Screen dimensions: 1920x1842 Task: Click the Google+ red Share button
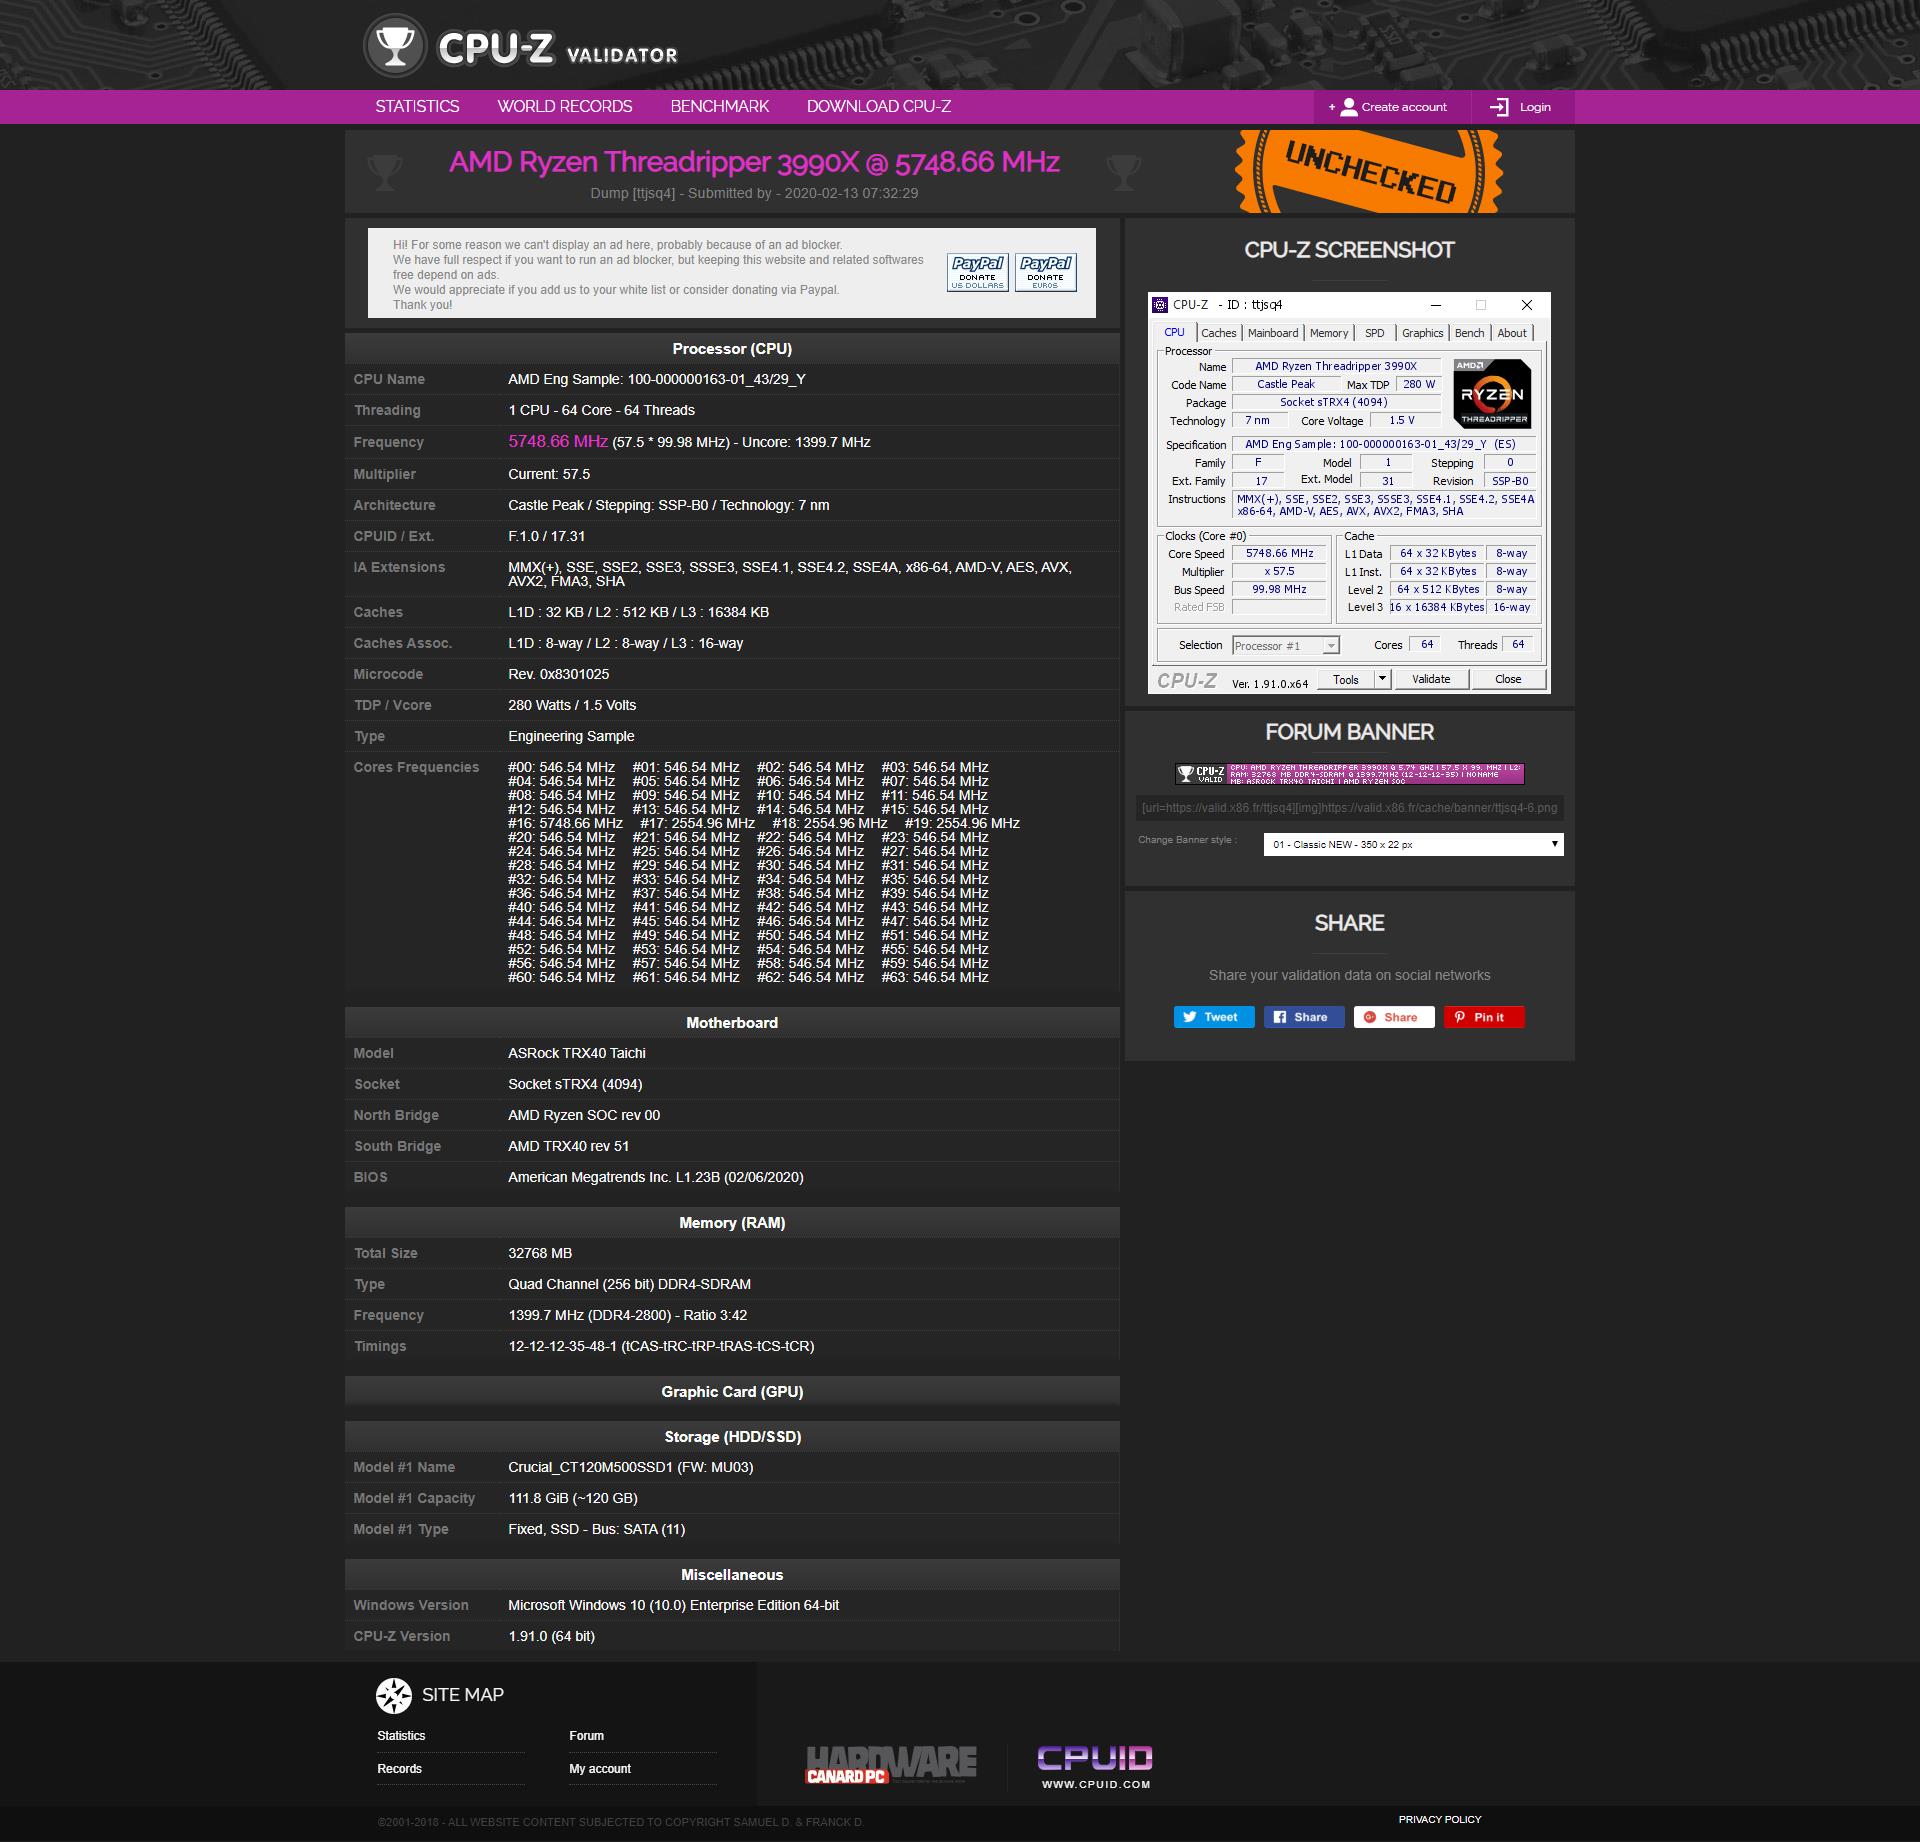click(x=1393, y=1017)
